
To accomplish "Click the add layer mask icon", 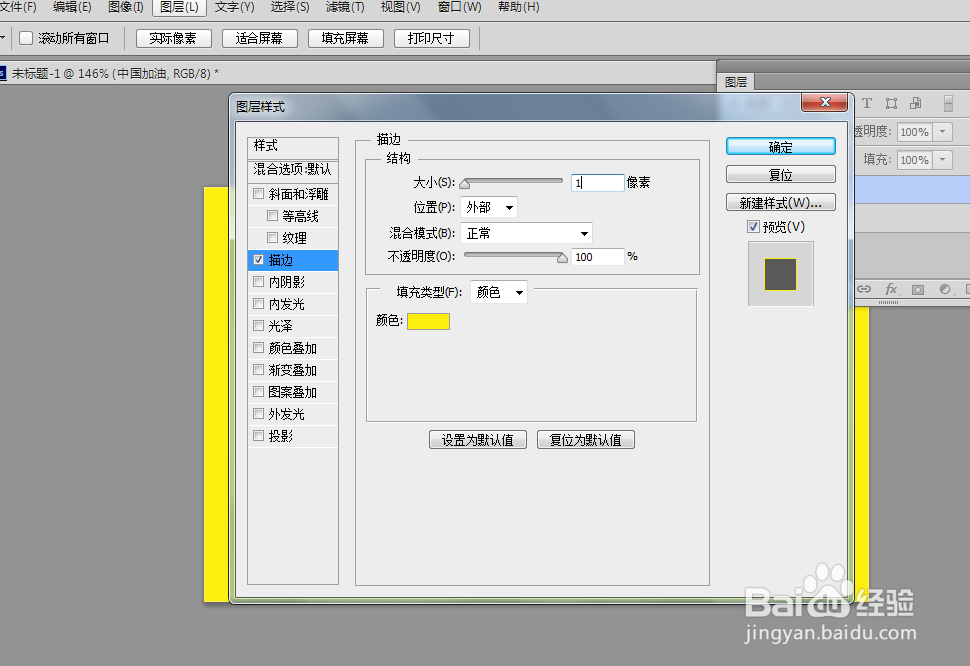I will (x=917, y=289).
